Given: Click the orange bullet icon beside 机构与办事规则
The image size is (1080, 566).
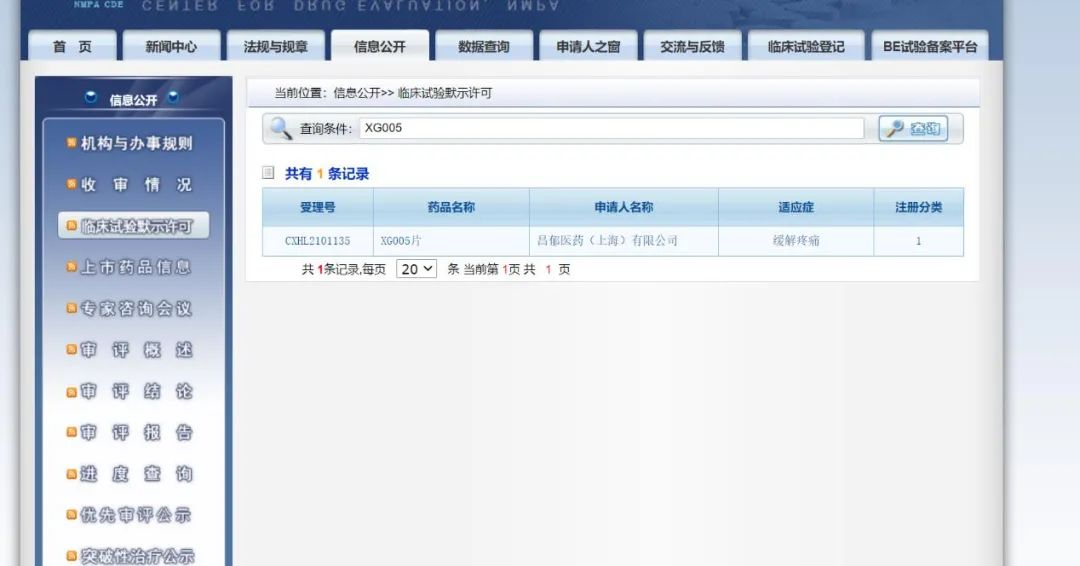Looking at the screenshot, I should coord(71,143).
